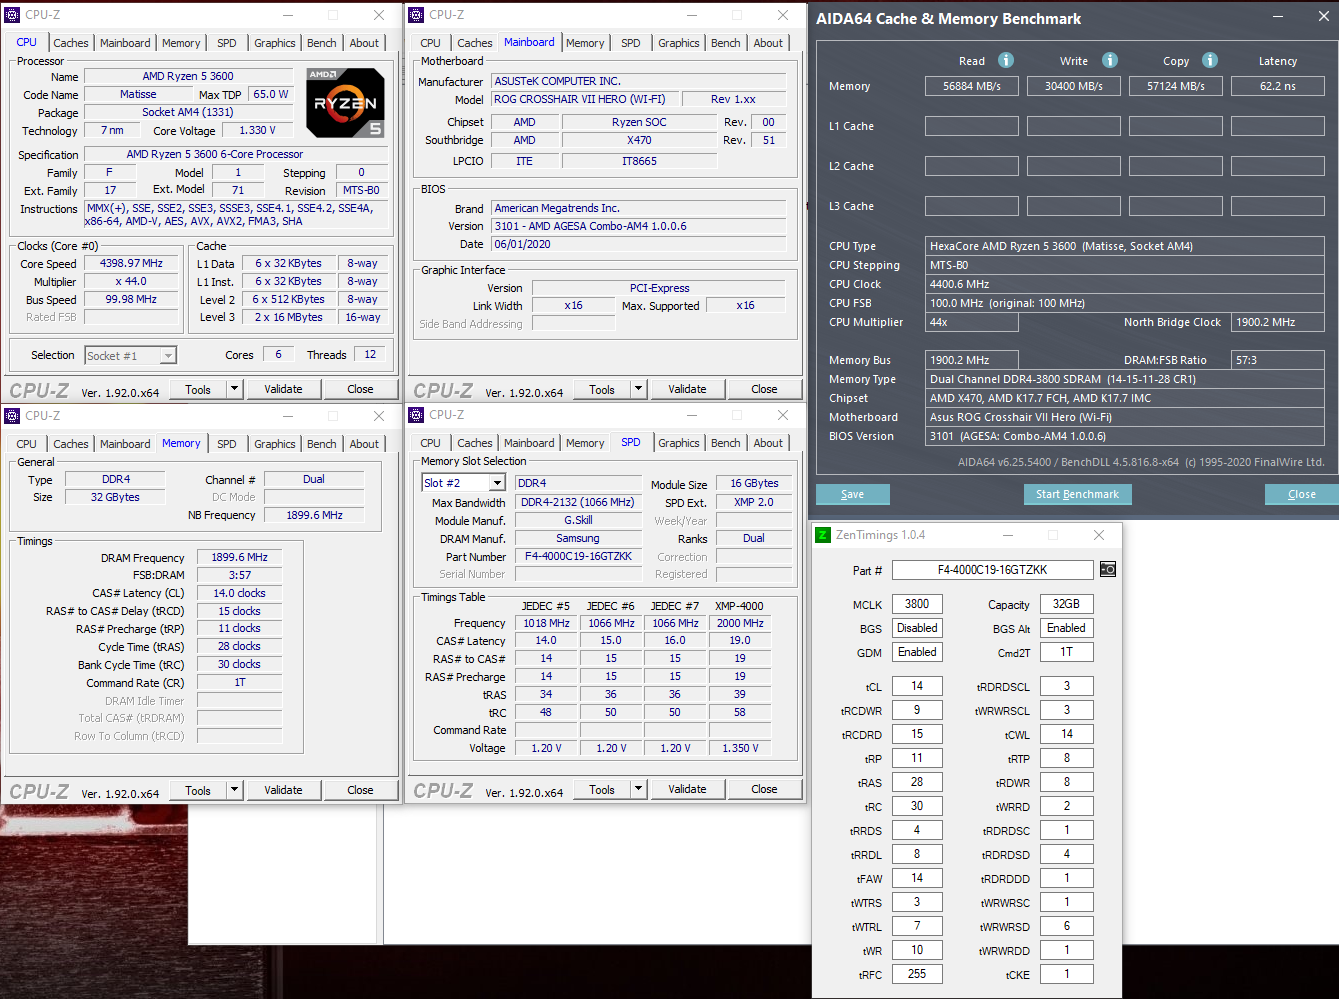Click Core Voltage 1.330 V value
The image size is (1339, 999).
coord(257,130)
